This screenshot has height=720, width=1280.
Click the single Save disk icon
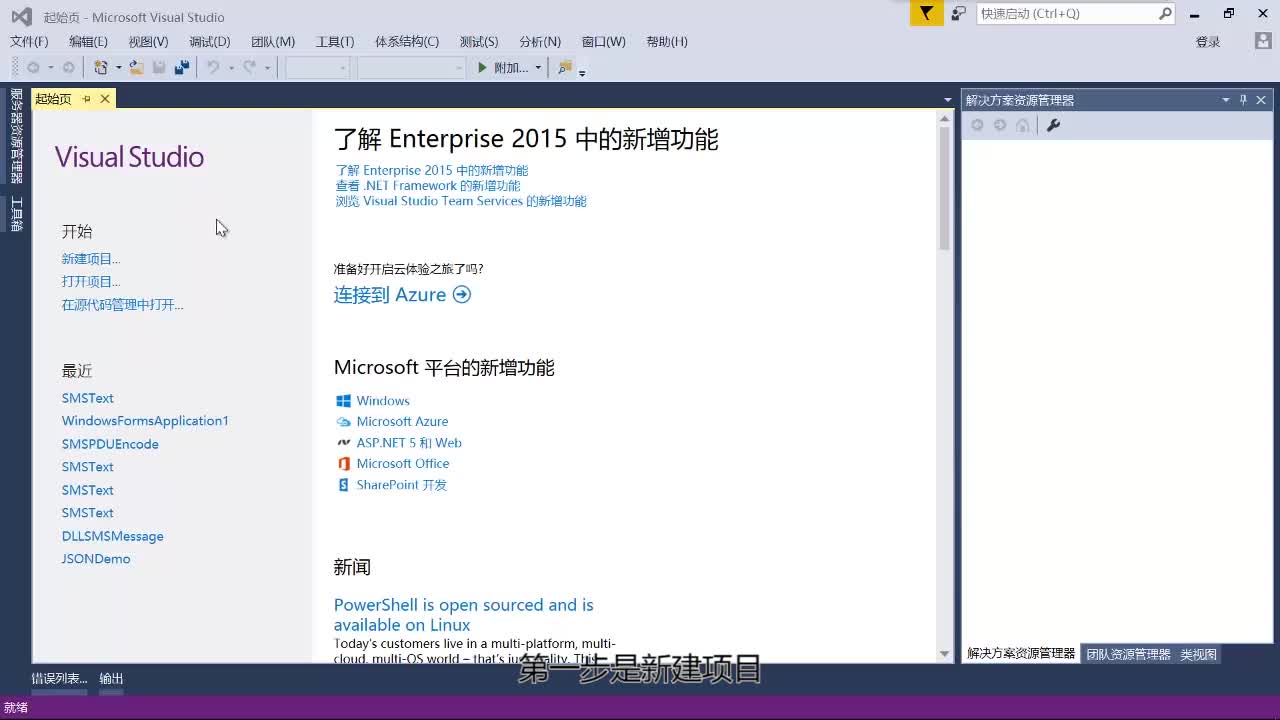click(159, 67)
